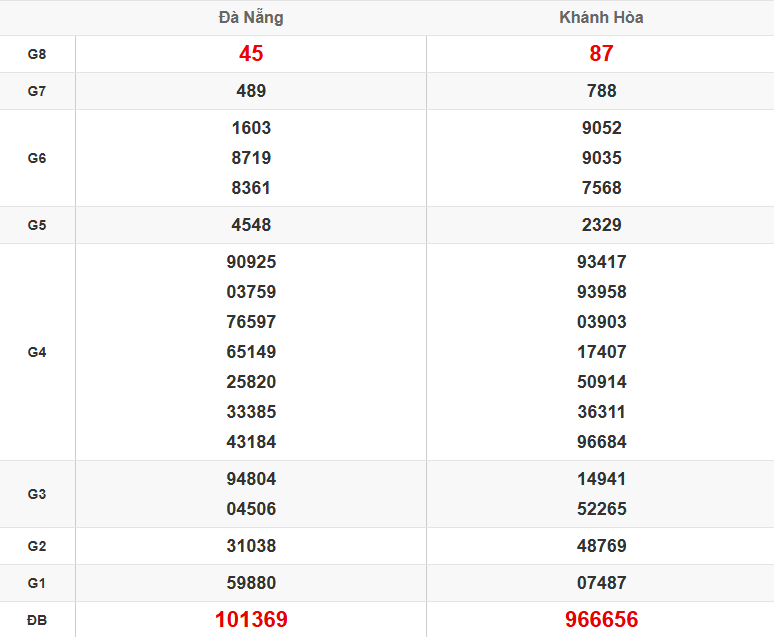This screenshot has height=637, width=774.
Task: Click the Đà Nẵng column header
Action: tap(251, 18)
